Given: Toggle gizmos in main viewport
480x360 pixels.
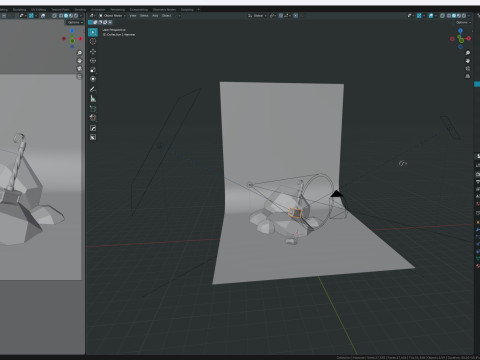Looking at the screenshot, I should (x=419, y=16).
